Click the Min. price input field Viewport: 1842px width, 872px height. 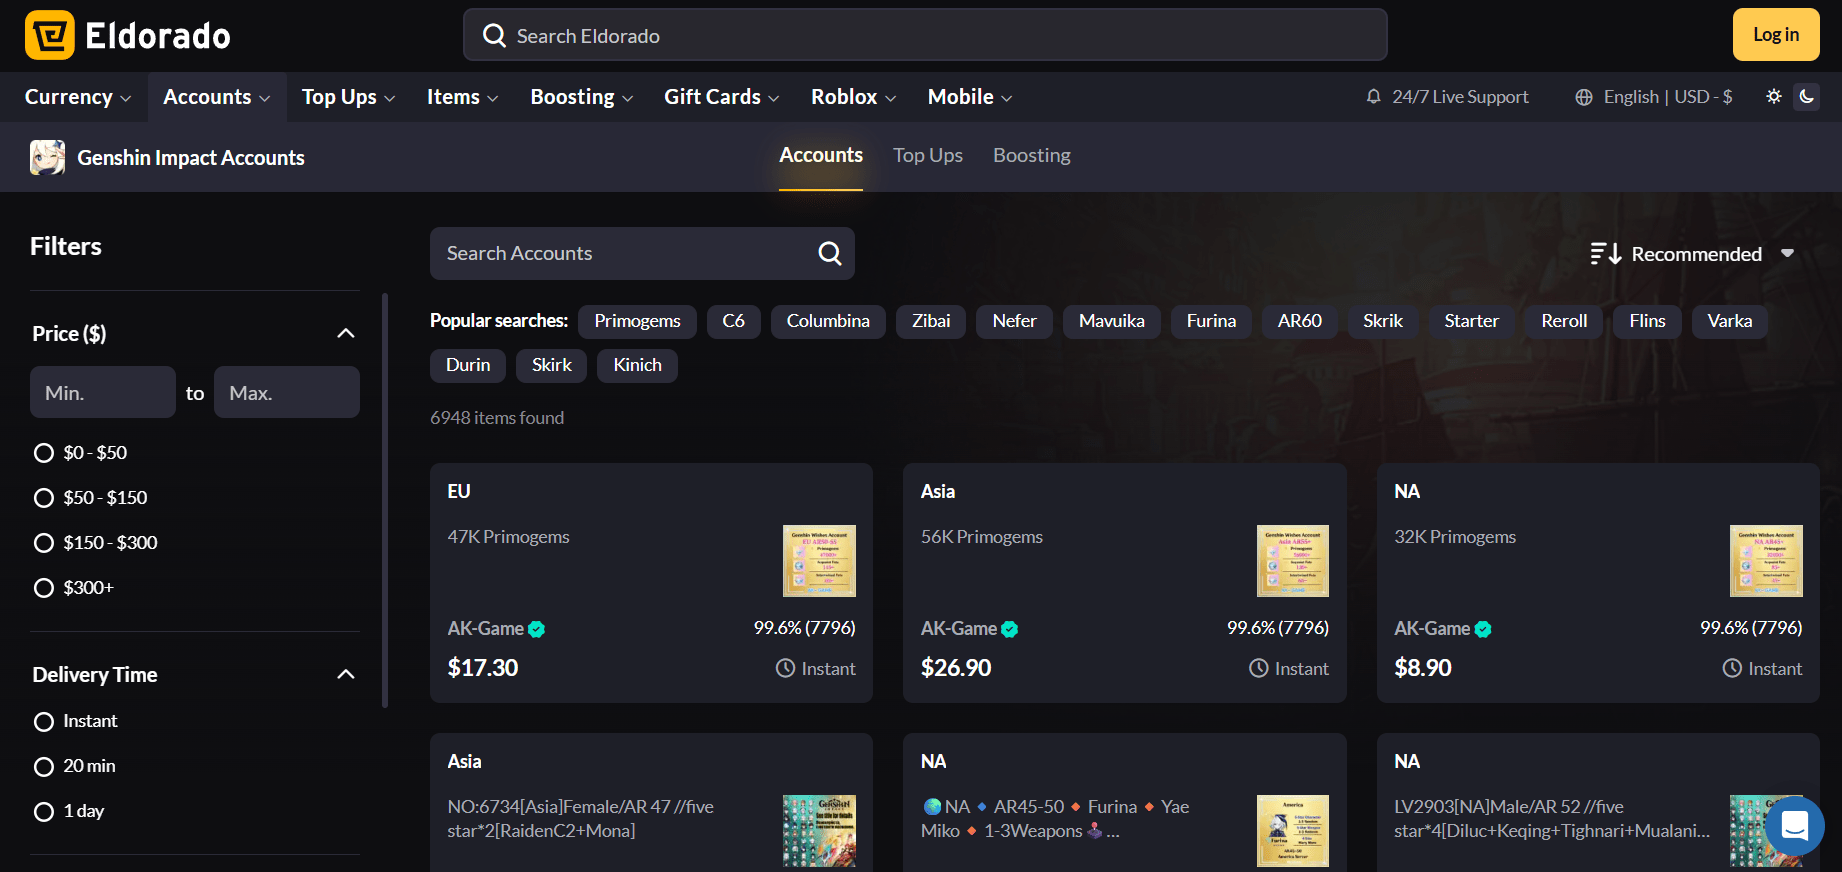[x=103, y=393]
